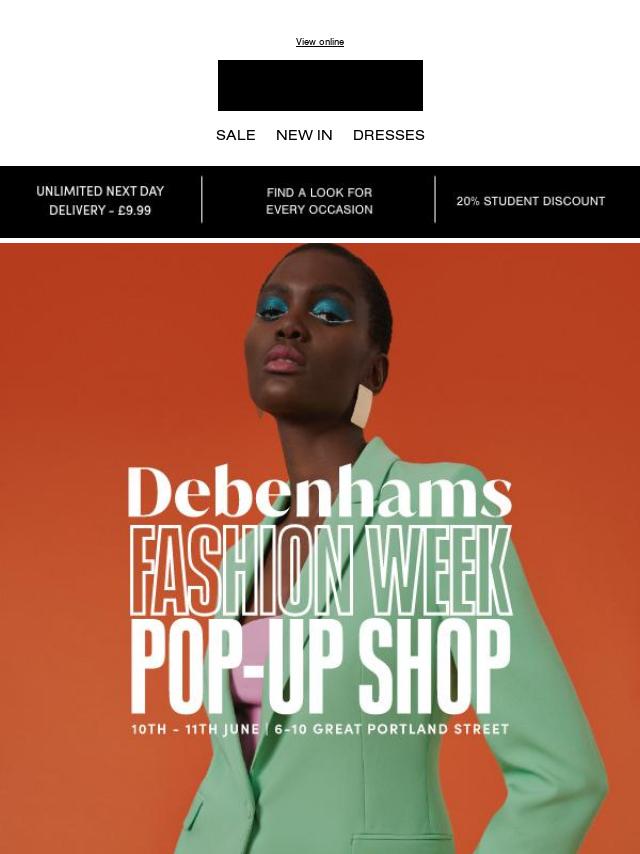Screen dimensions: 640x854
Task: Select the DRESSES navigation item
Action: coord(388,135)
